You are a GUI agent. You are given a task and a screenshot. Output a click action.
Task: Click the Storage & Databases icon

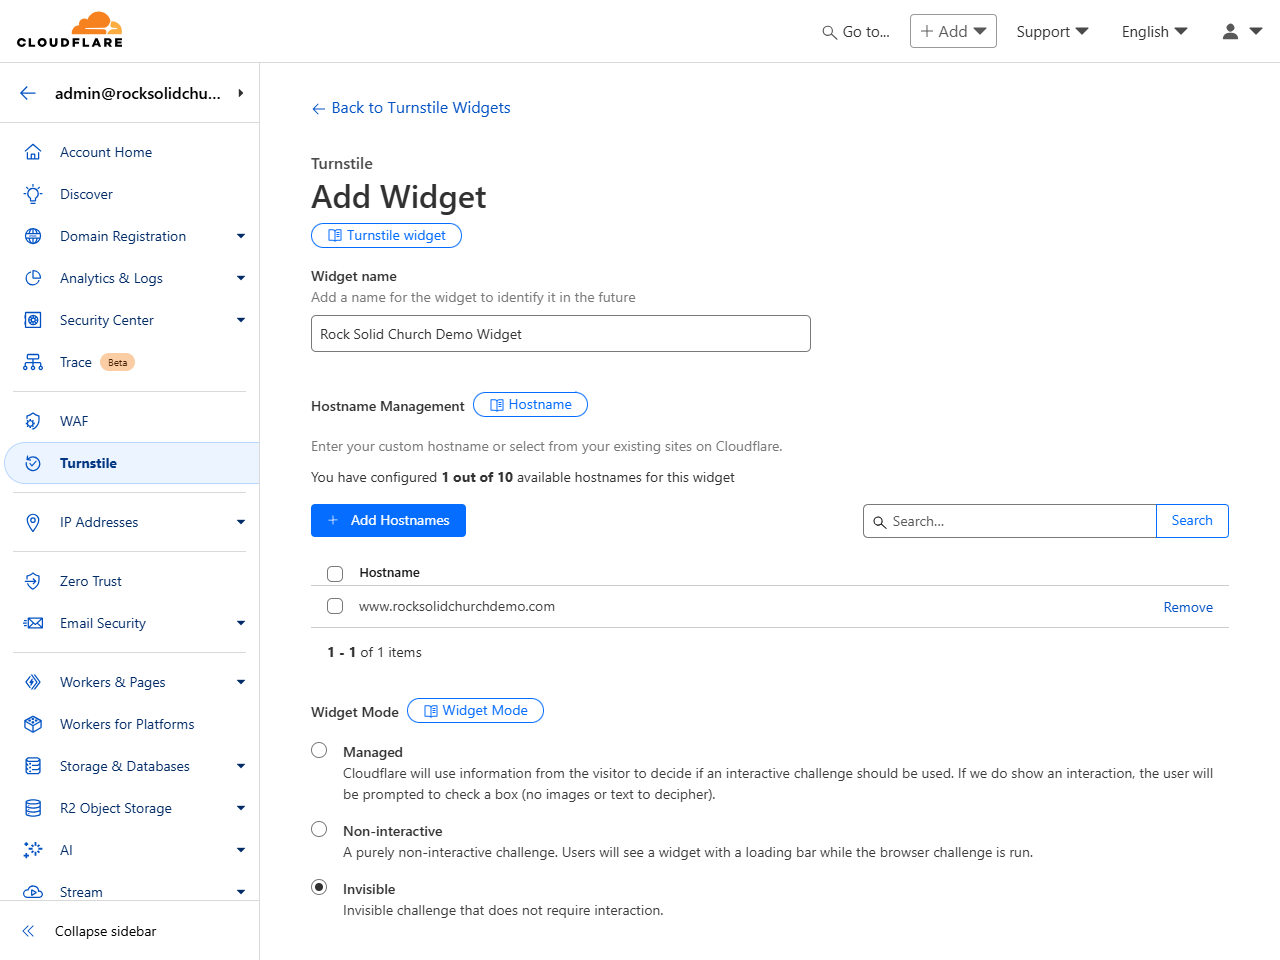tap(33, 766)
